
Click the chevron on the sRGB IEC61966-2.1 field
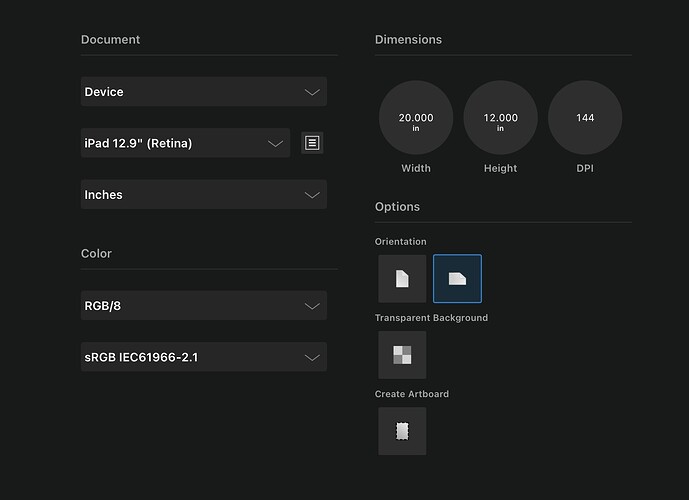coord(312,357)
